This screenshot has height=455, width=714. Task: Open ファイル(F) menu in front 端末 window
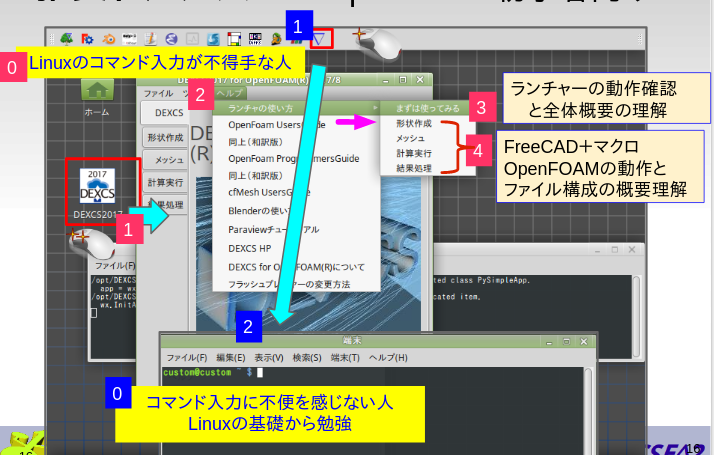pyautogui.click(x=187, y=358)
